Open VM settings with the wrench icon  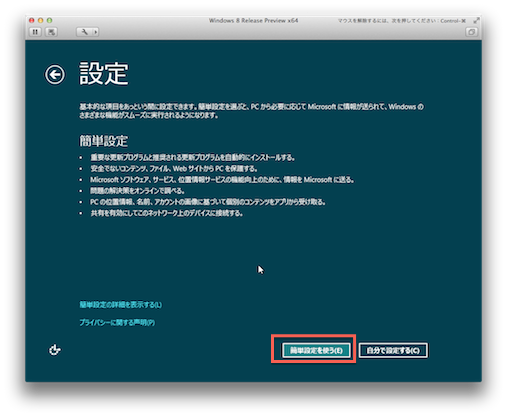tap(84, 32)
